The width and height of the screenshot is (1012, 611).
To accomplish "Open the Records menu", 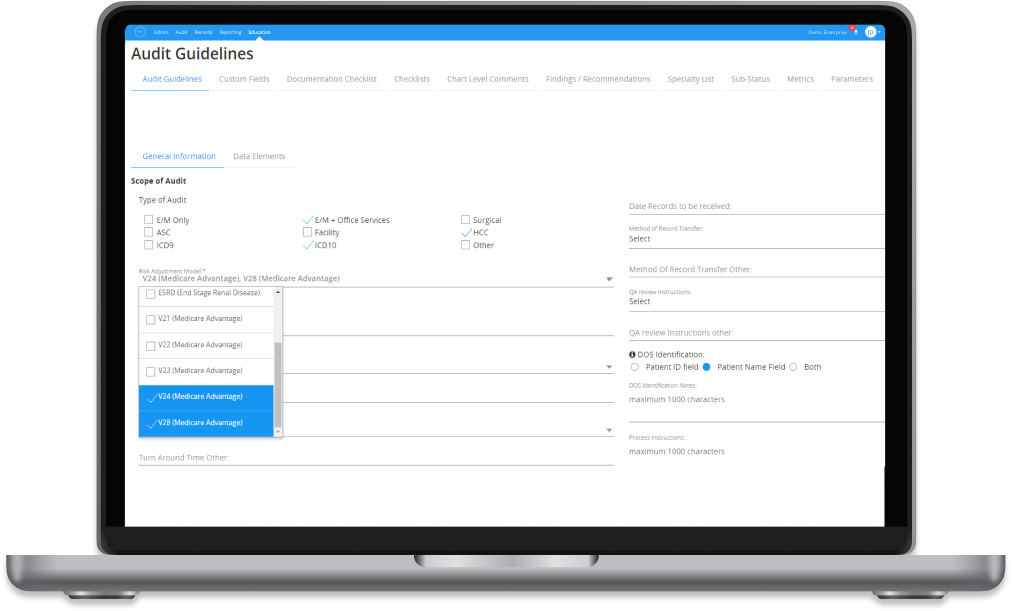I will [203, 31].
